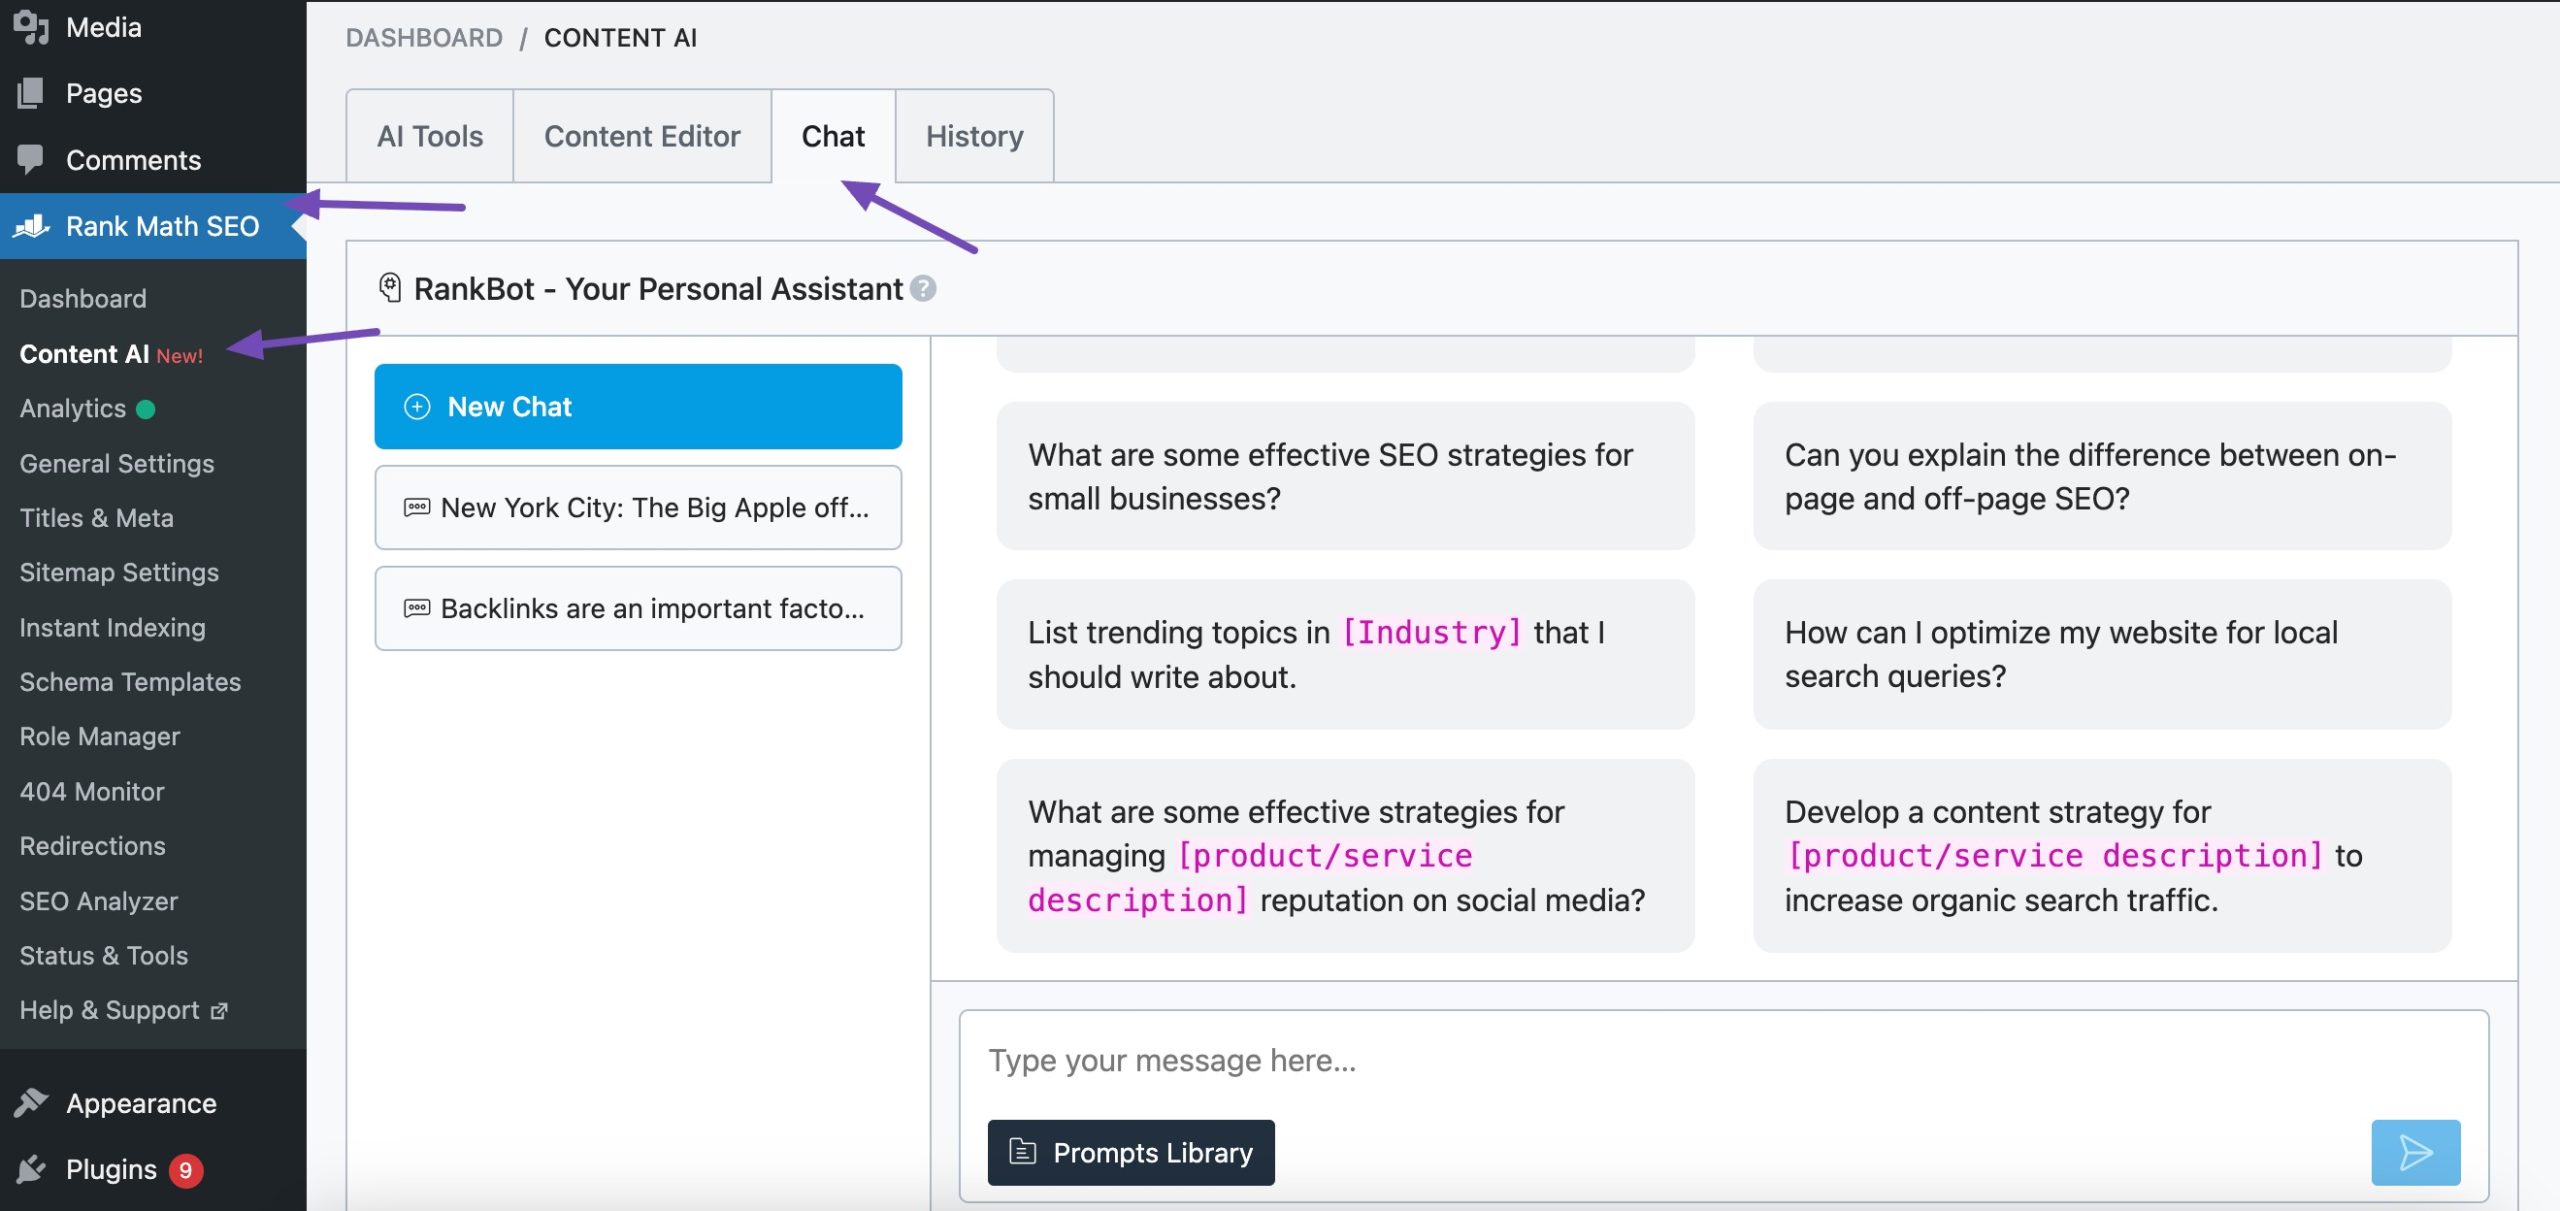Open the Appearance menu
This screenshot has width=2560, height=1211.
(x=141, y=1103)
